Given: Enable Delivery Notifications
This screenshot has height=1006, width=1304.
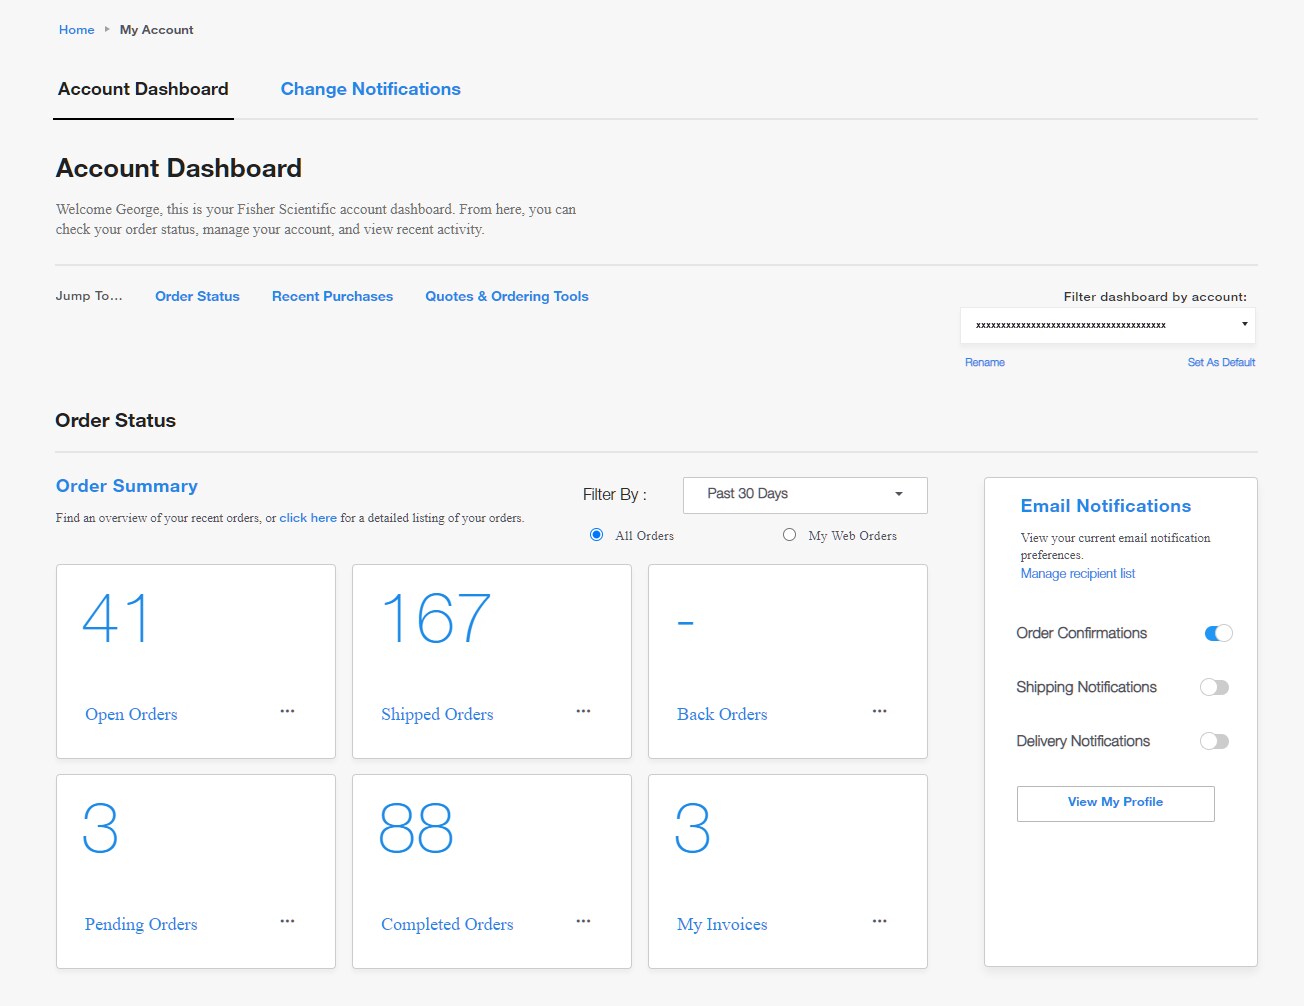Looking at the screenshot, I should point(1214,741).
